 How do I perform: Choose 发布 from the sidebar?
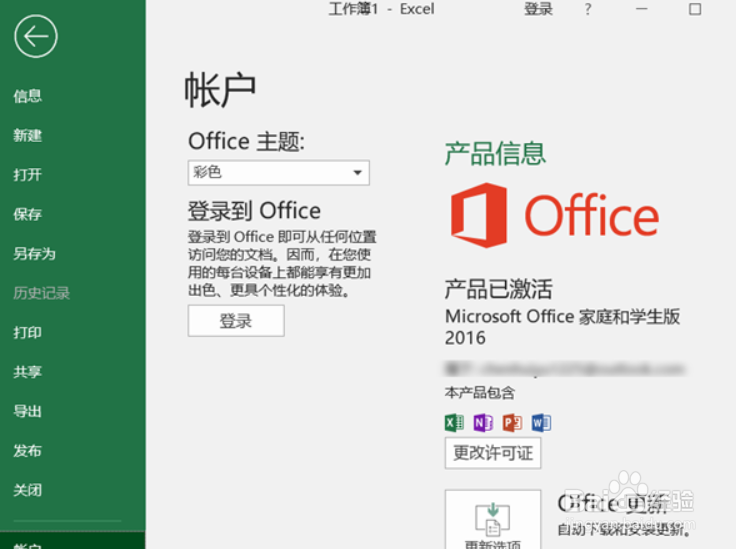click(x=28, y=451)
